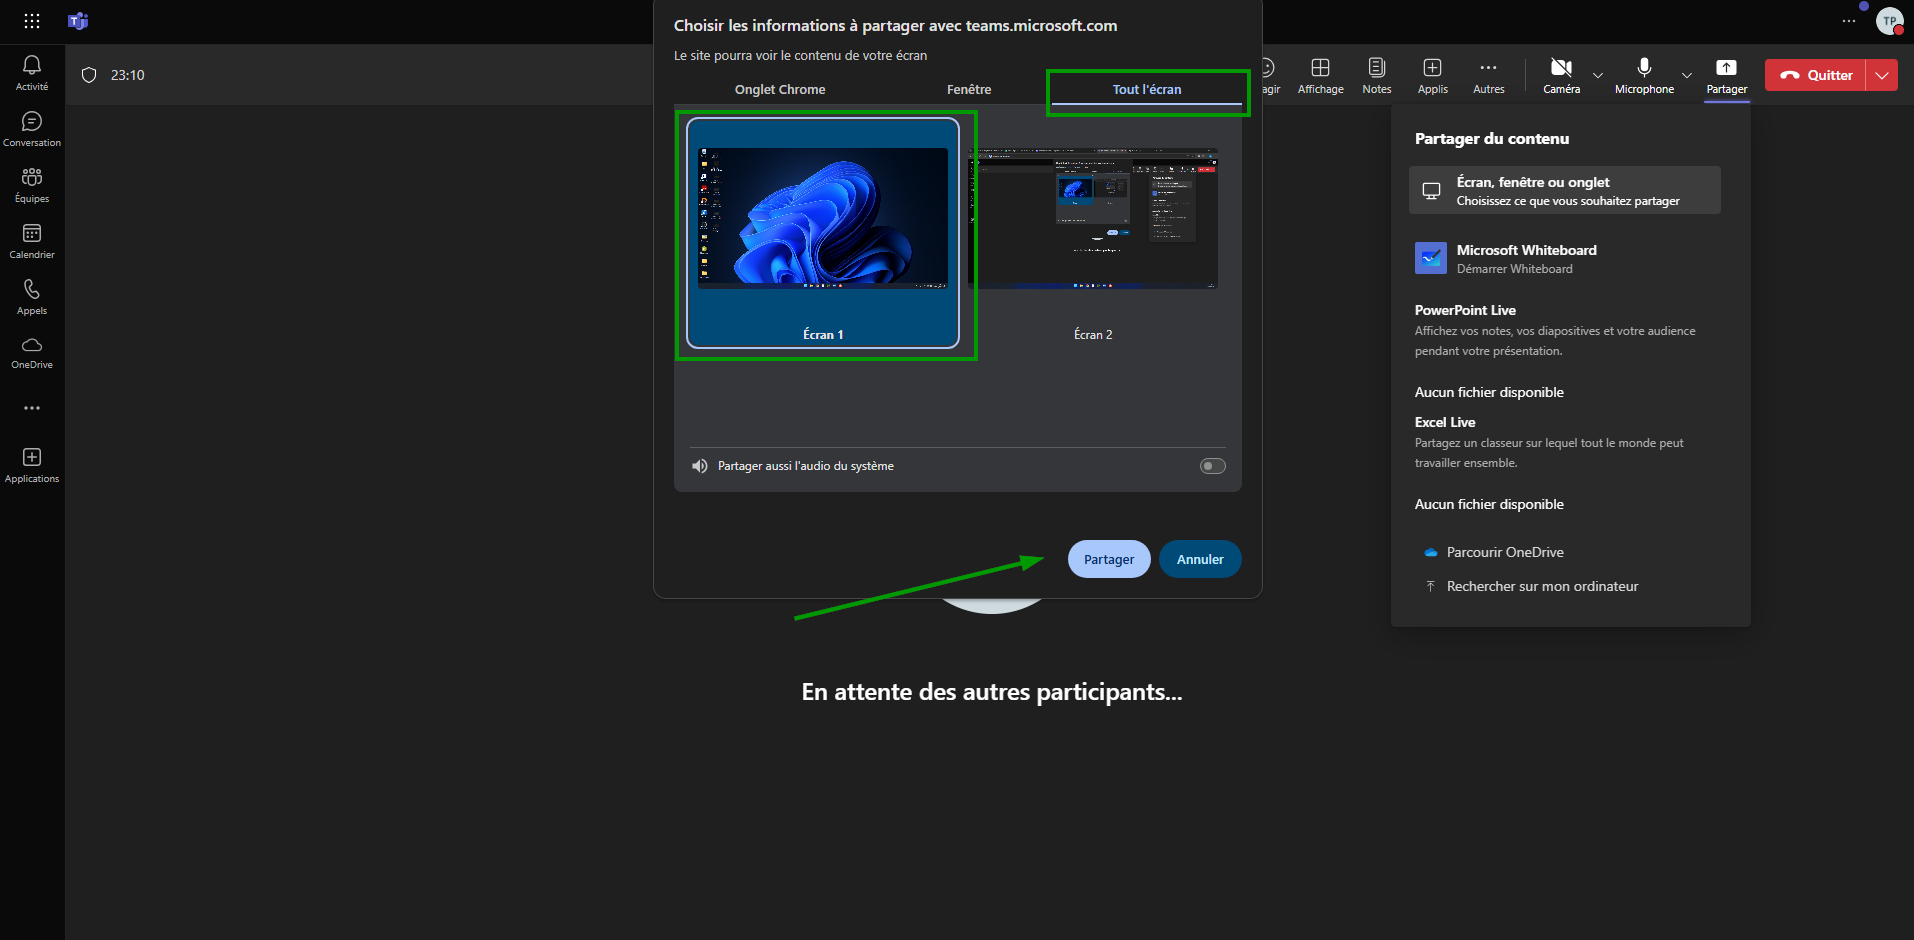Expand the Caméra options chevron
The width and height of the screenshot is (1914, 940).
tap(1597, 76)
